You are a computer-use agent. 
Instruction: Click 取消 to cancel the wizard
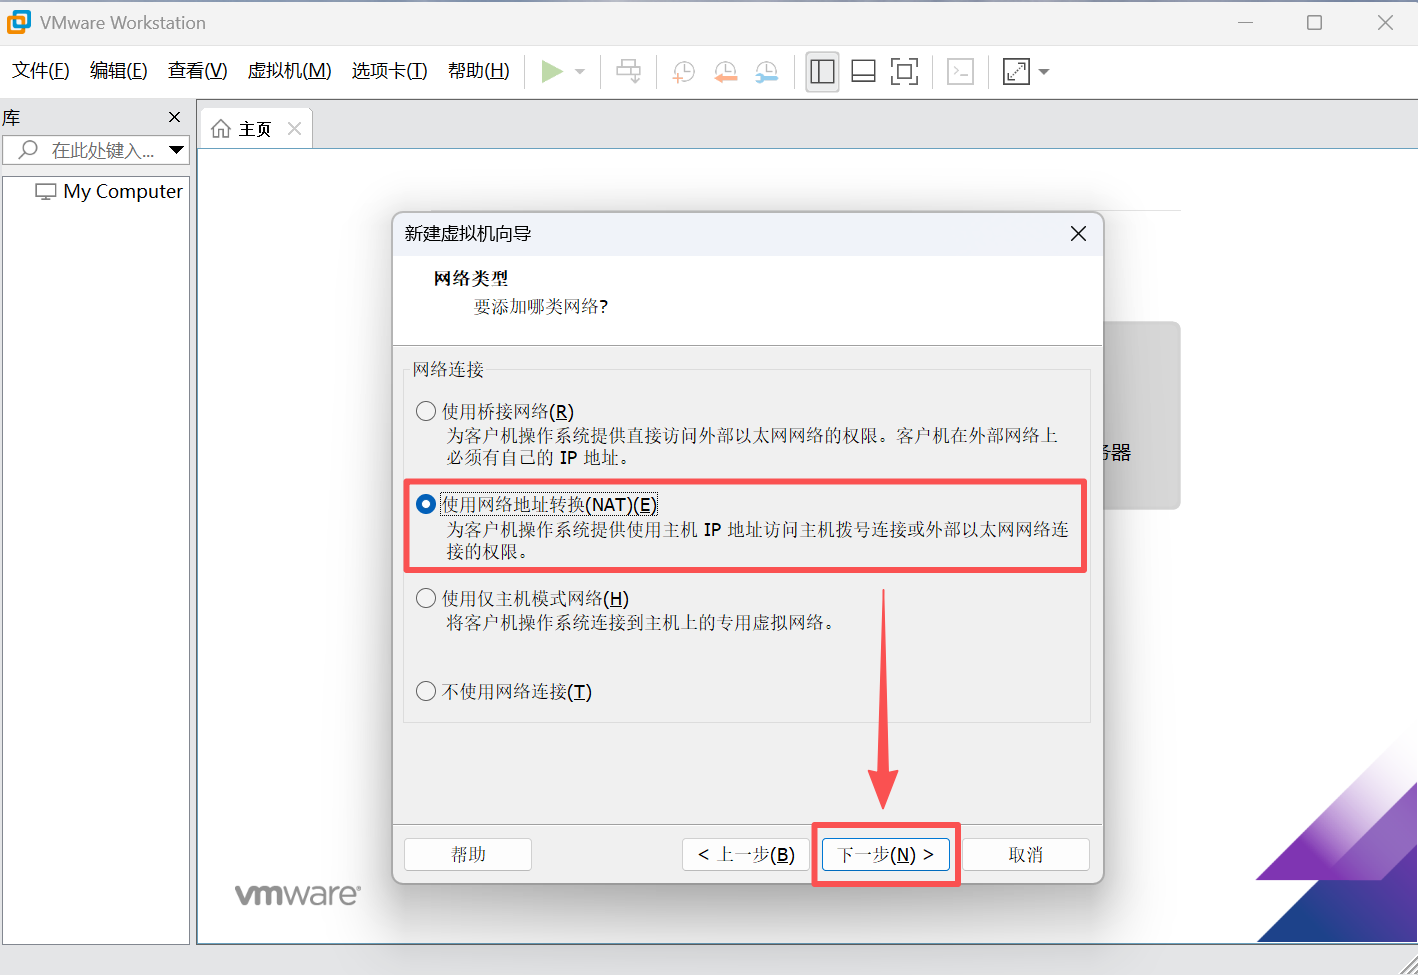[x=1026, y=854]
